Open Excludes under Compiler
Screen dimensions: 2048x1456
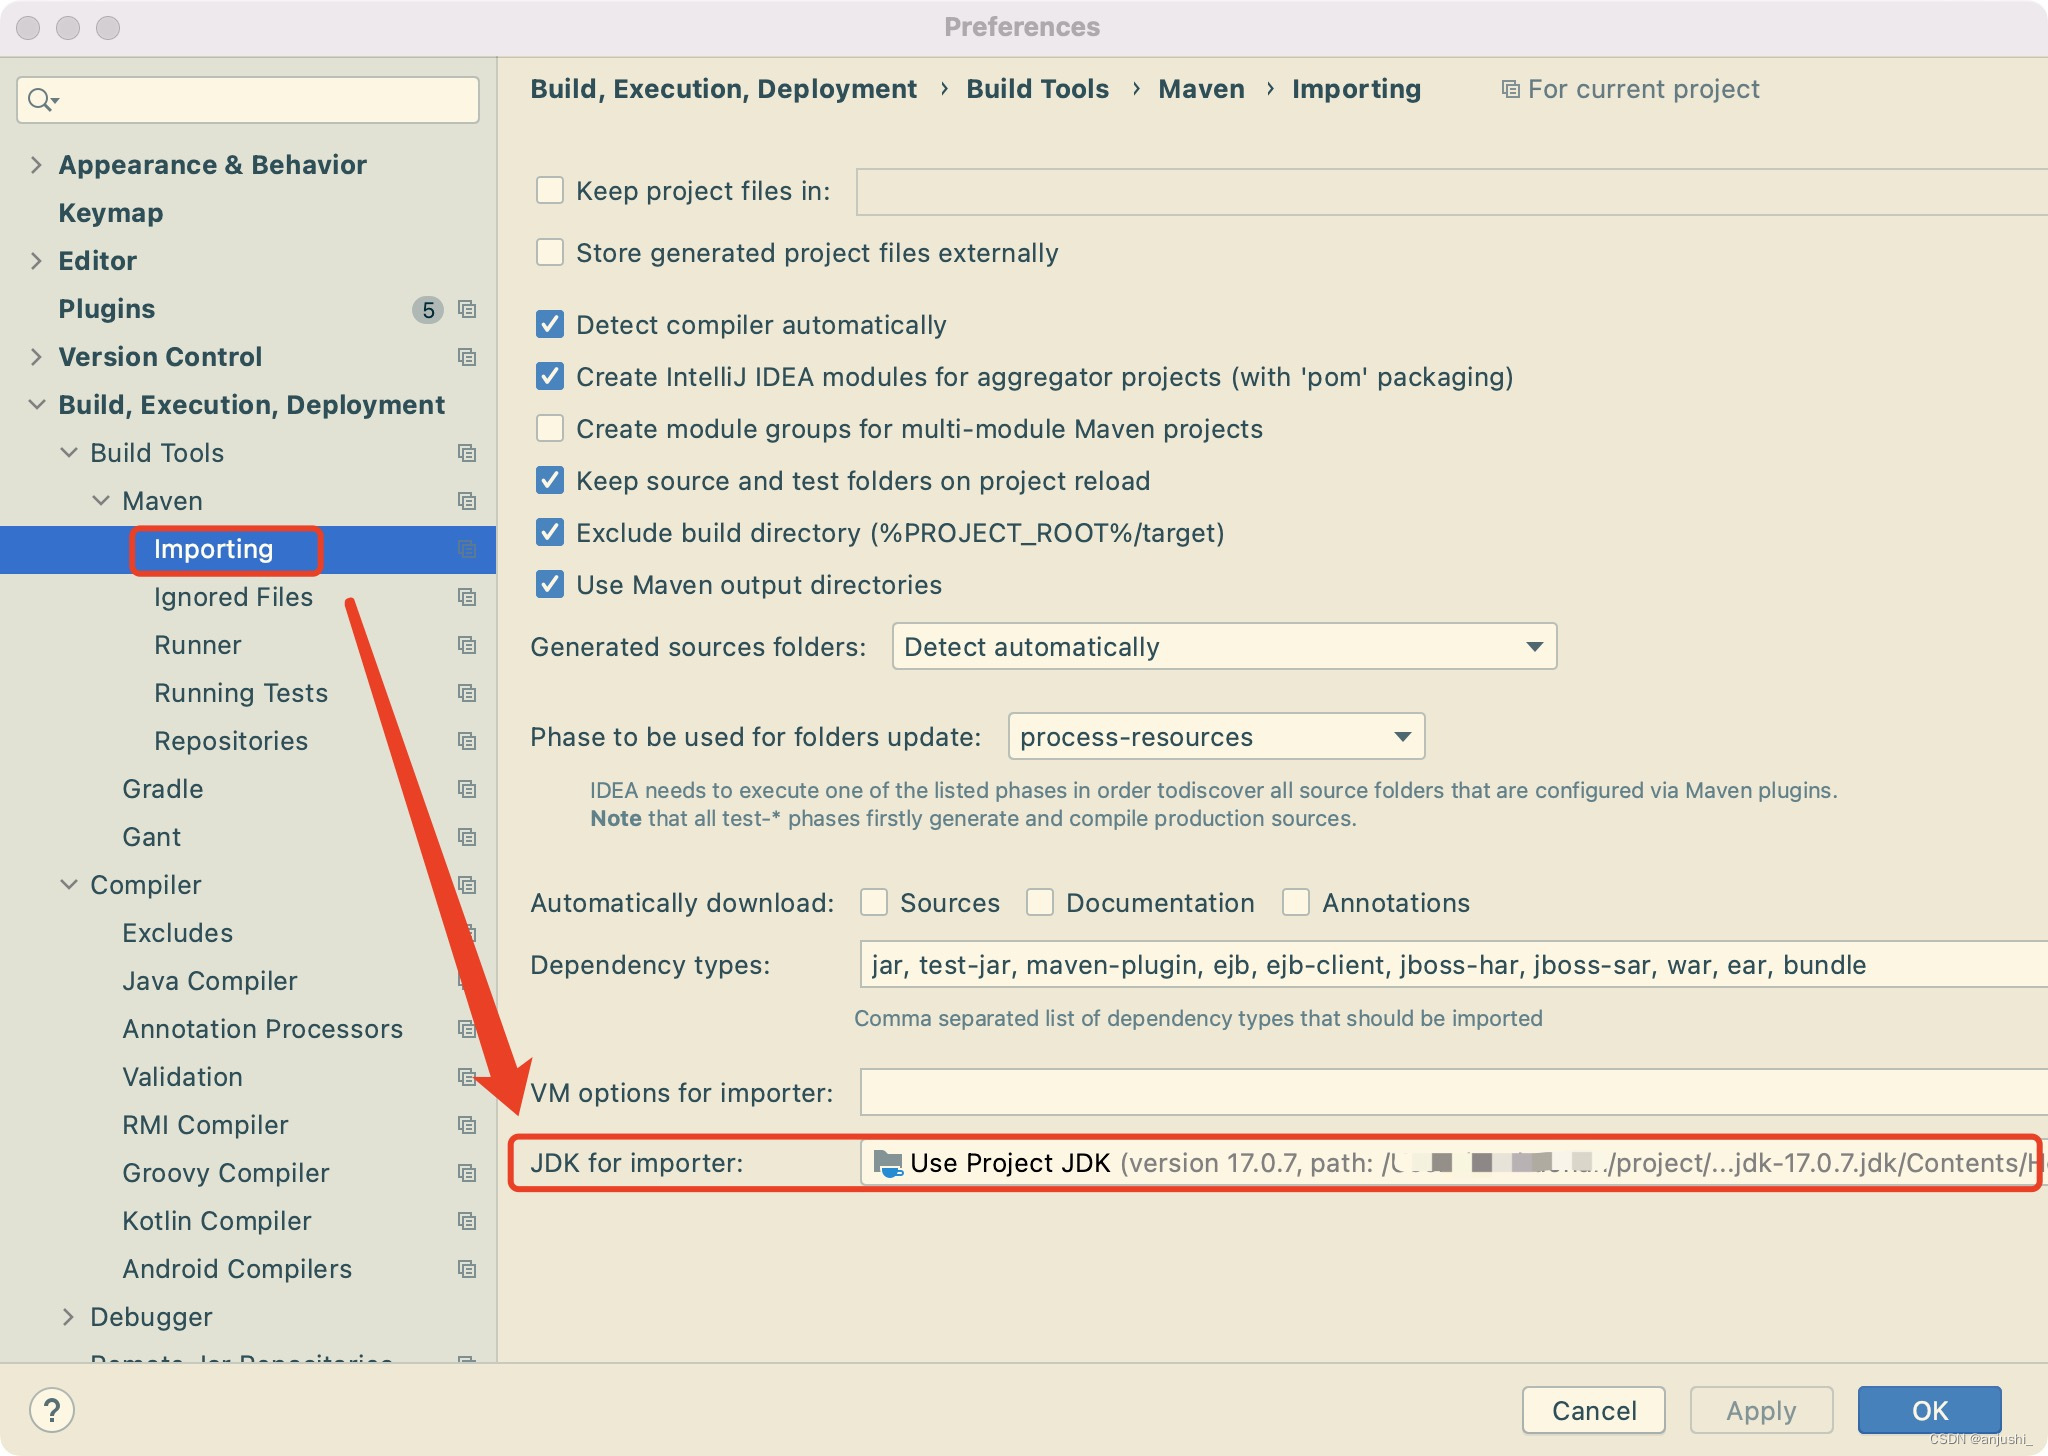[x=177, y=933]
